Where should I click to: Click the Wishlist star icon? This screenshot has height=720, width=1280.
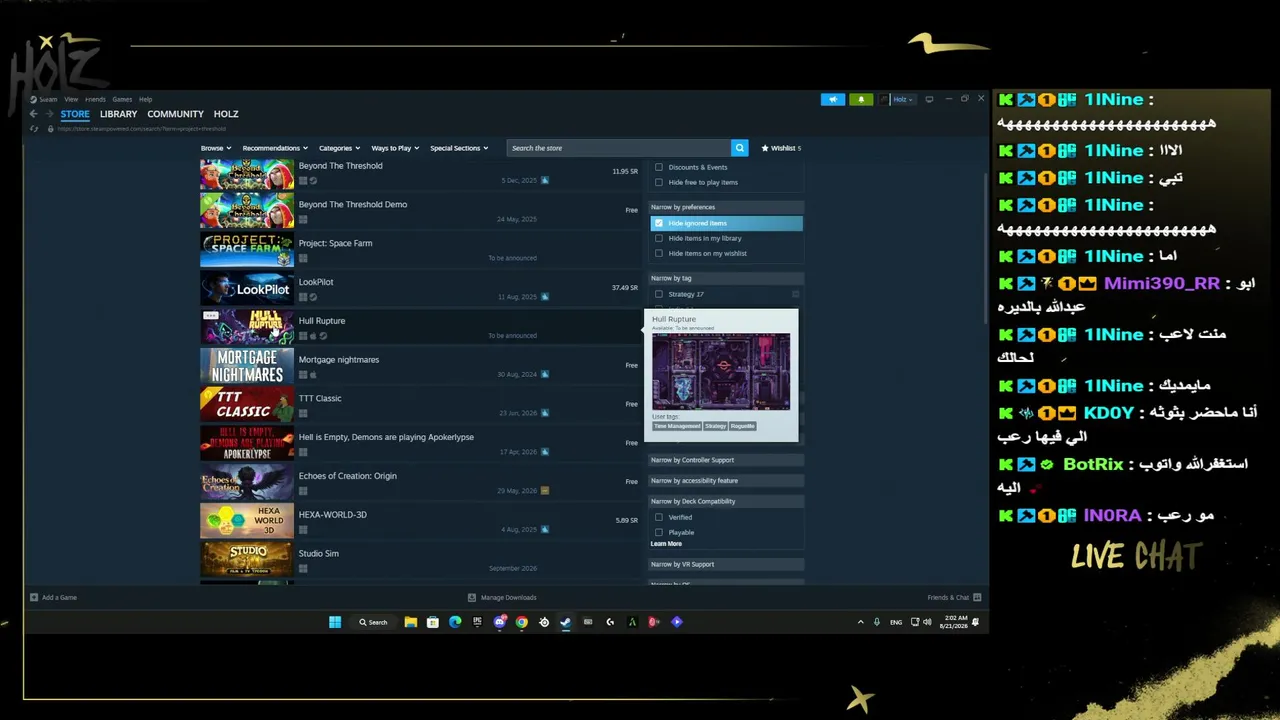coord(765,148)
